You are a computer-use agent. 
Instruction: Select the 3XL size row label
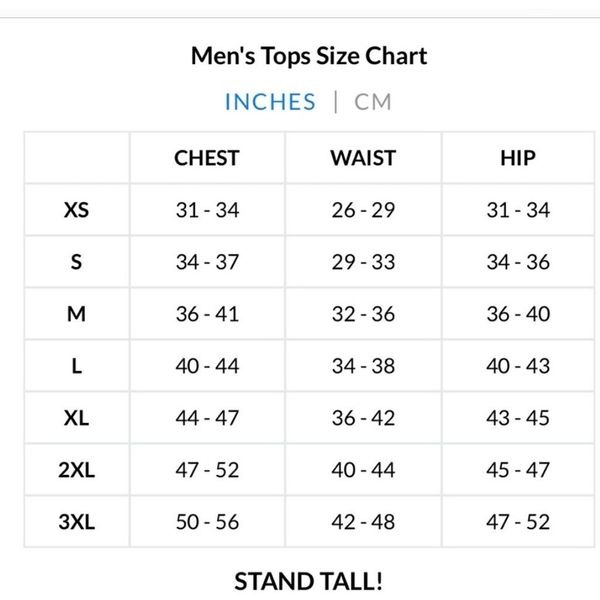[x=77, y=522]
